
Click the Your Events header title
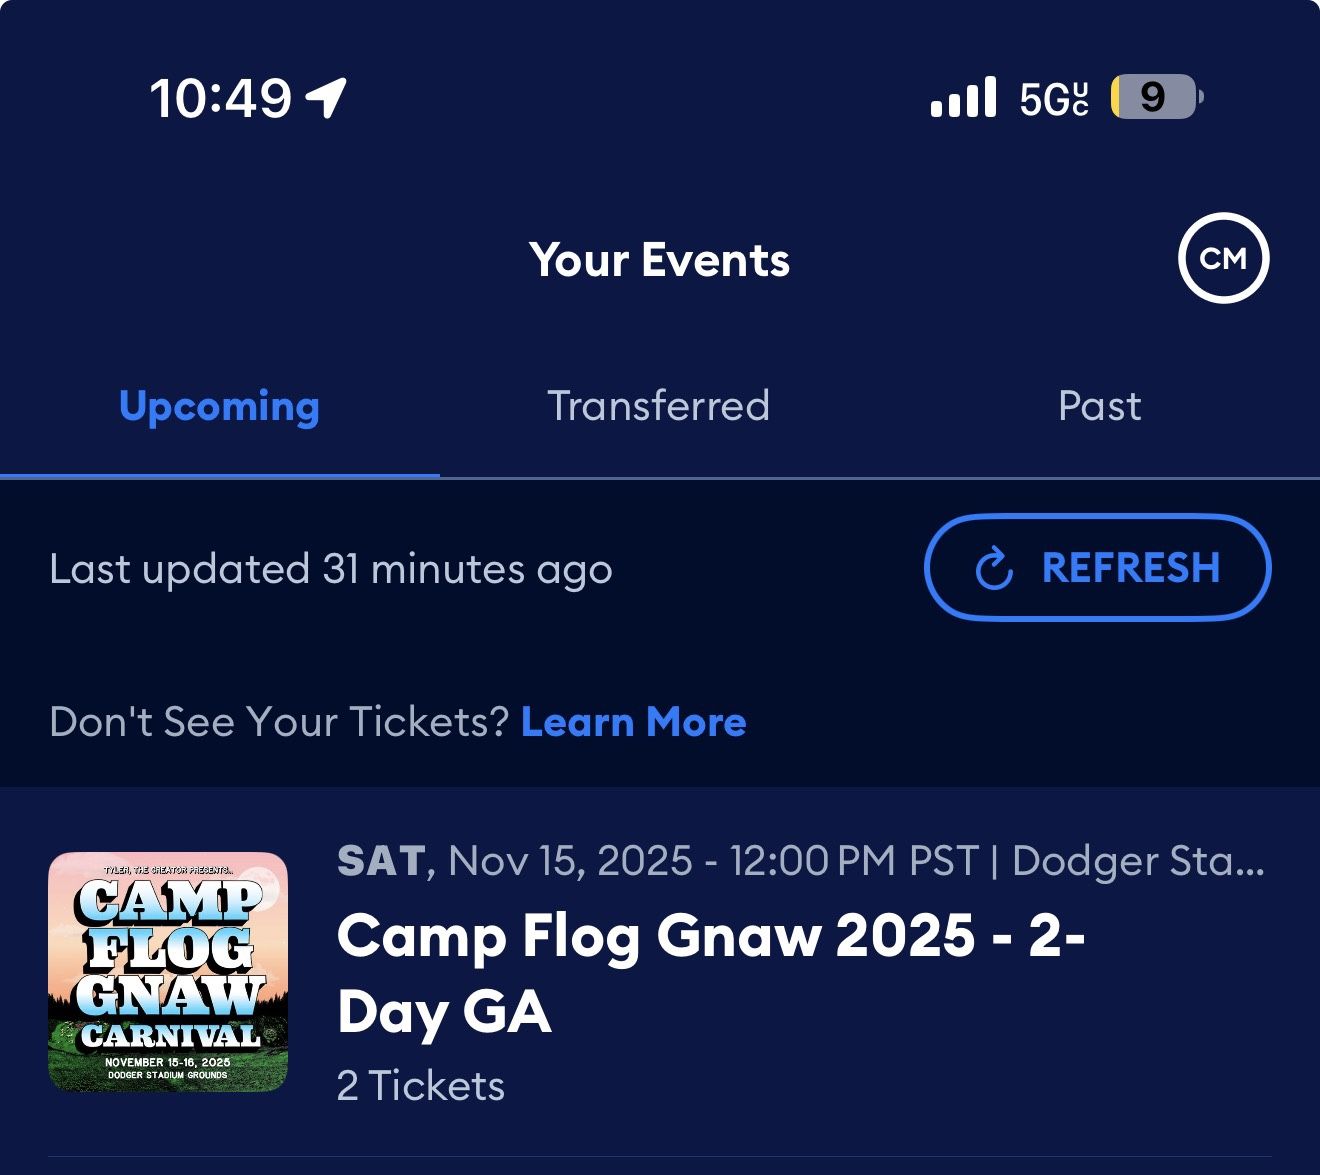pos(660,259)
